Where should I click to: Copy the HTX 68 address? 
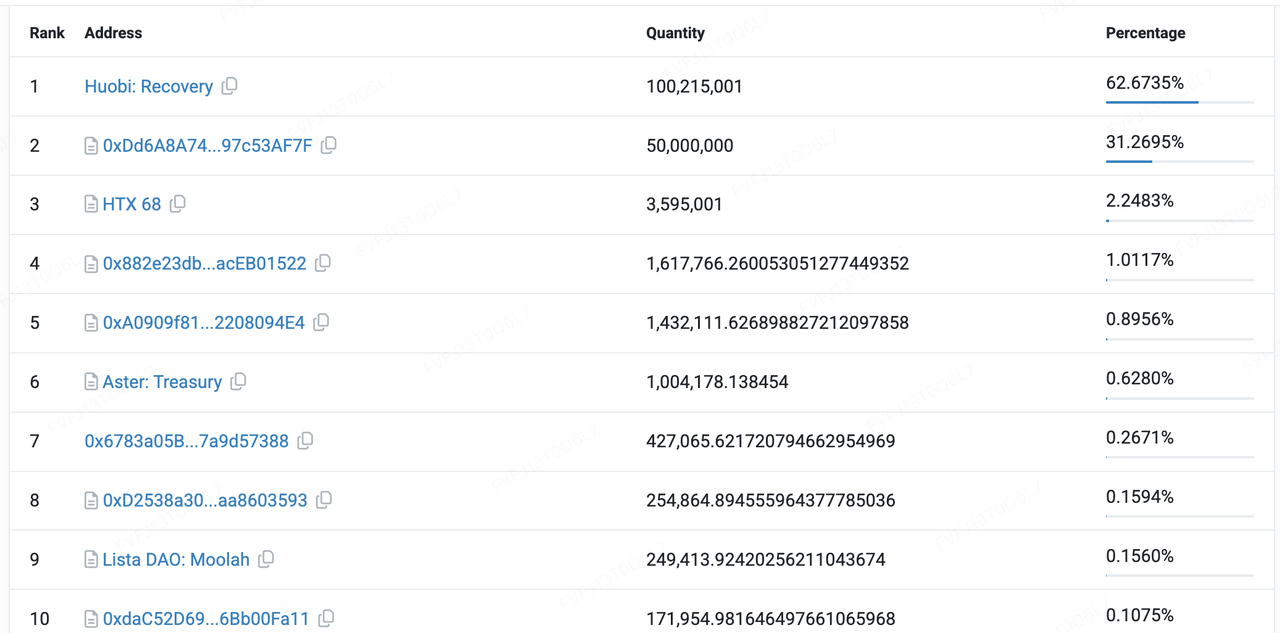pos(178,204)
